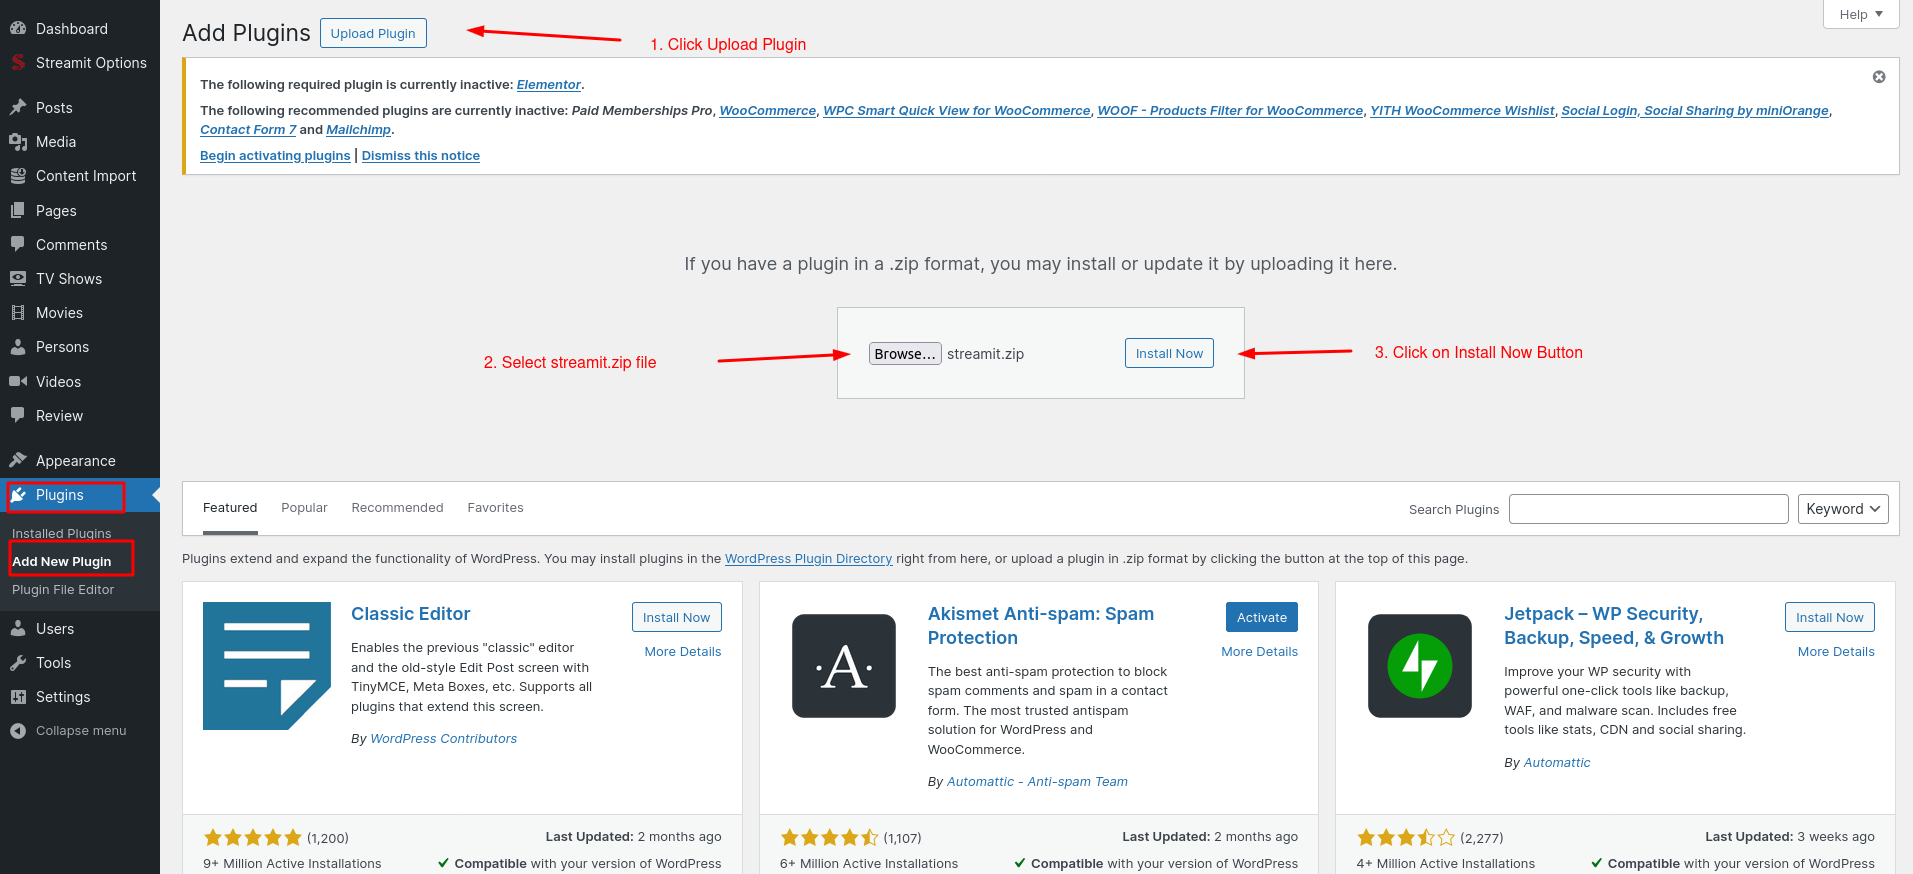Screen dimensions: 1913x874
Task: Click the Users icon in sidebar
Action: pyautogui.click(x=18, y=629)
